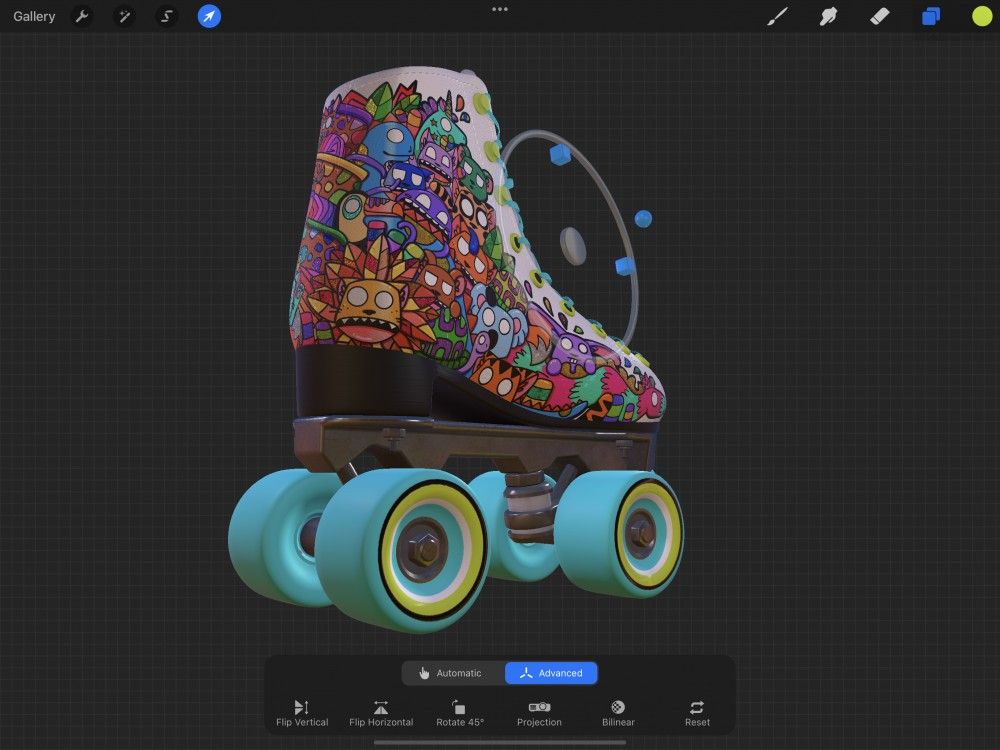Rotate the selection by 45 degrees
The image size is (1000, 750).
[x=460, y=712]
